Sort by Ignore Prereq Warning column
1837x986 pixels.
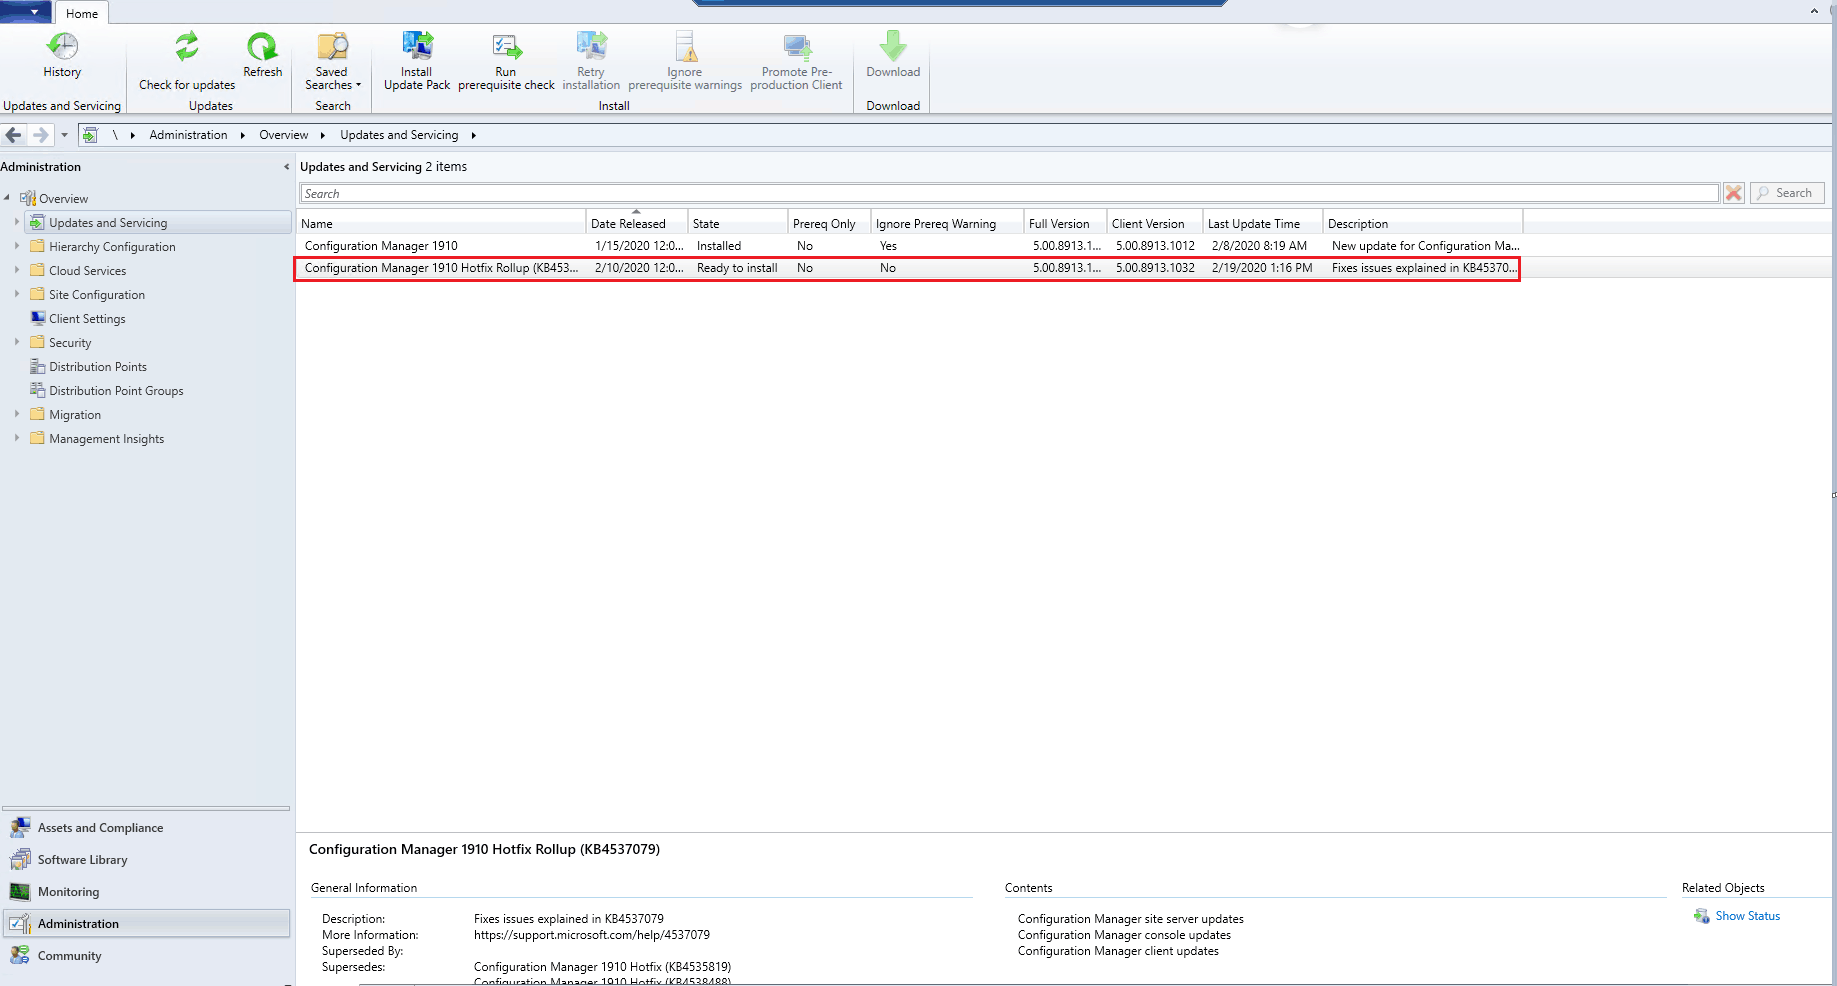[x=948, y=223]
